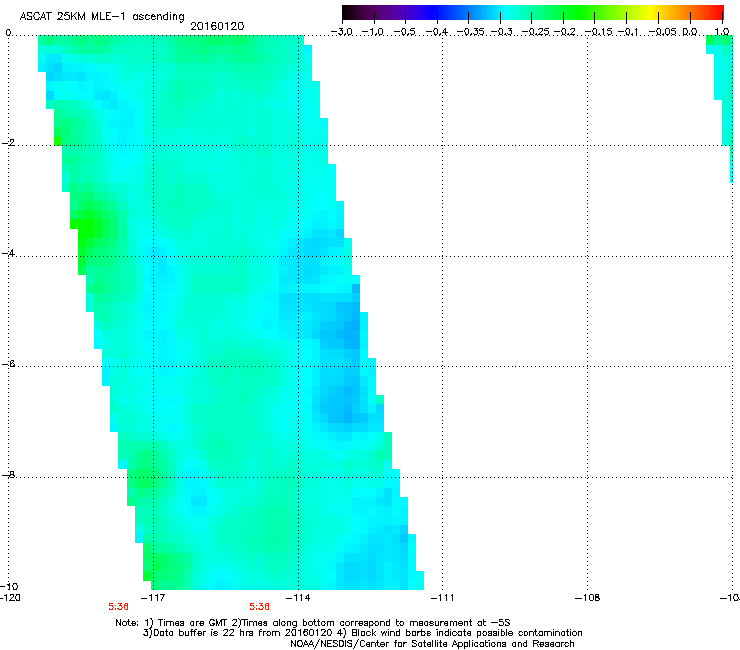The height and width of the screenshot is (650, 740).
Task: Pick the red end of the colorbar
Action: point(715,12)
